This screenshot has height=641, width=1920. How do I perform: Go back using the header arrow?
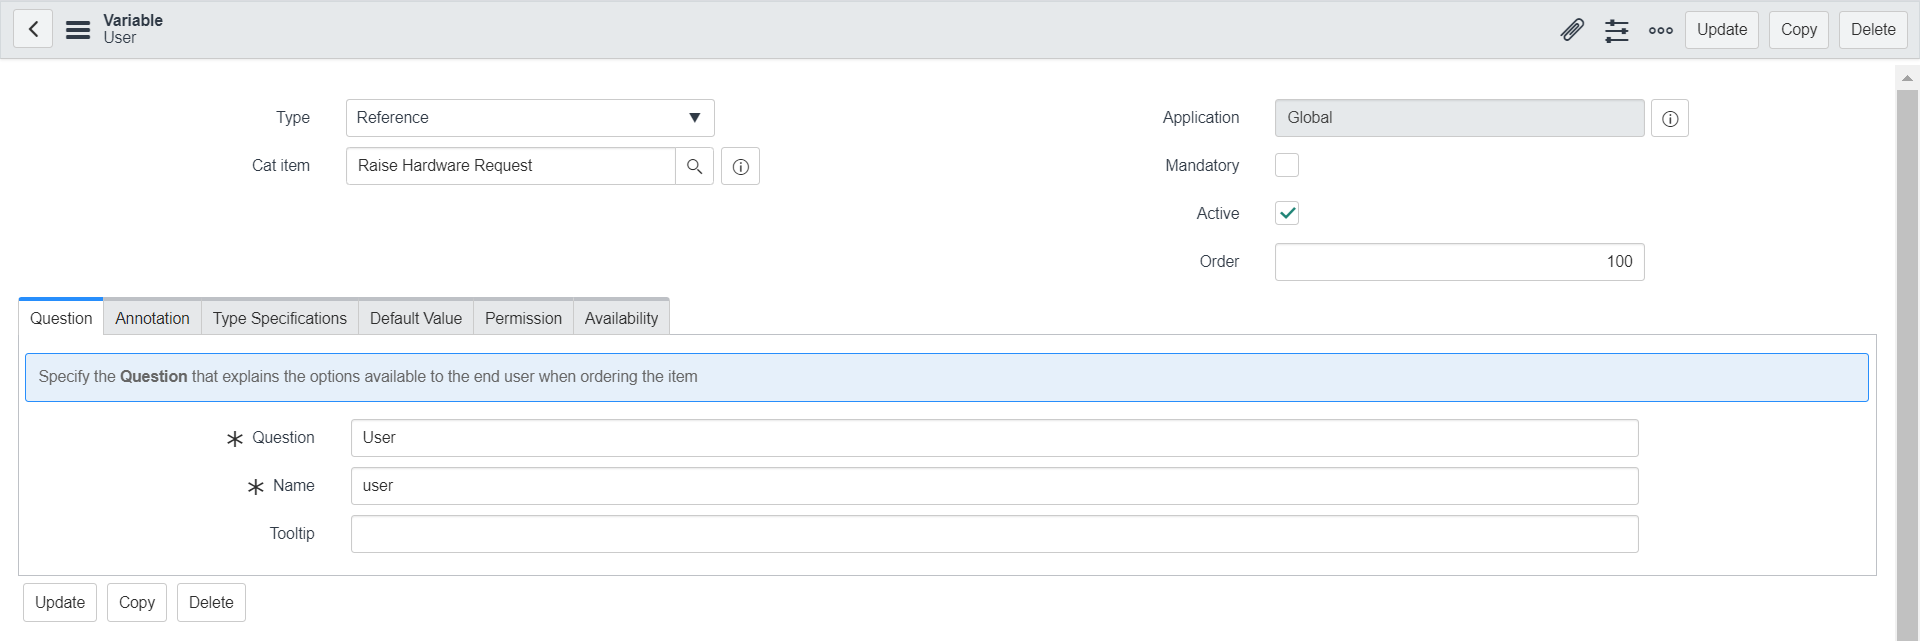33,29
